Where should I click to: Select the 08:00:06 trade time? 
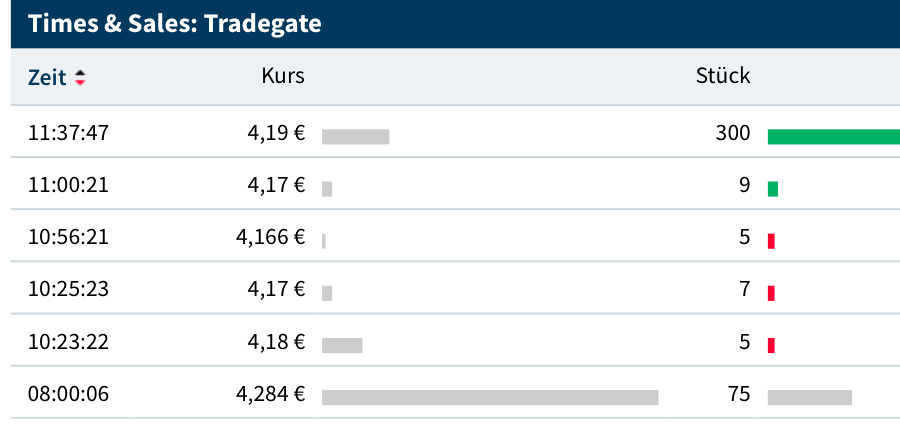(x=68, y=393)
